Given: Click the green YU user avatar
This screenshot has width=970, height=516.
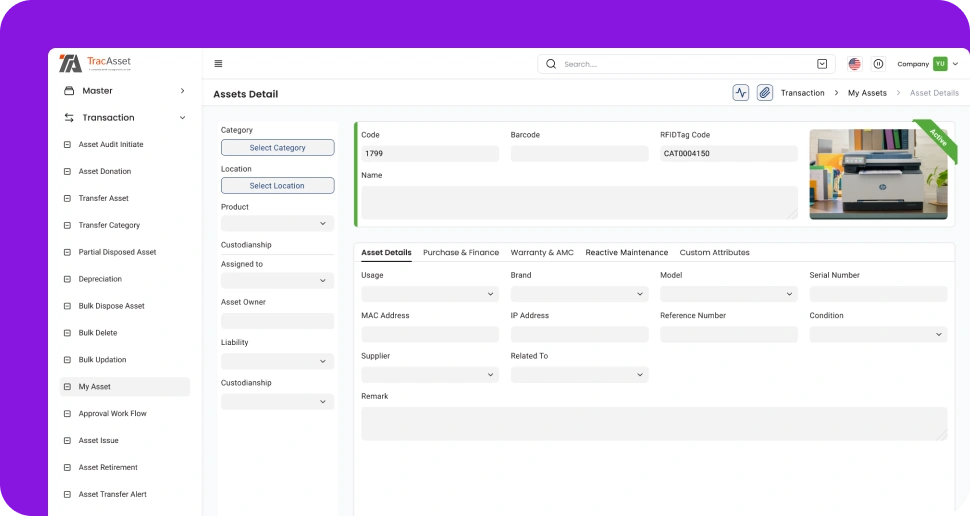Looking at the screenshot, I should pos(940,64).
